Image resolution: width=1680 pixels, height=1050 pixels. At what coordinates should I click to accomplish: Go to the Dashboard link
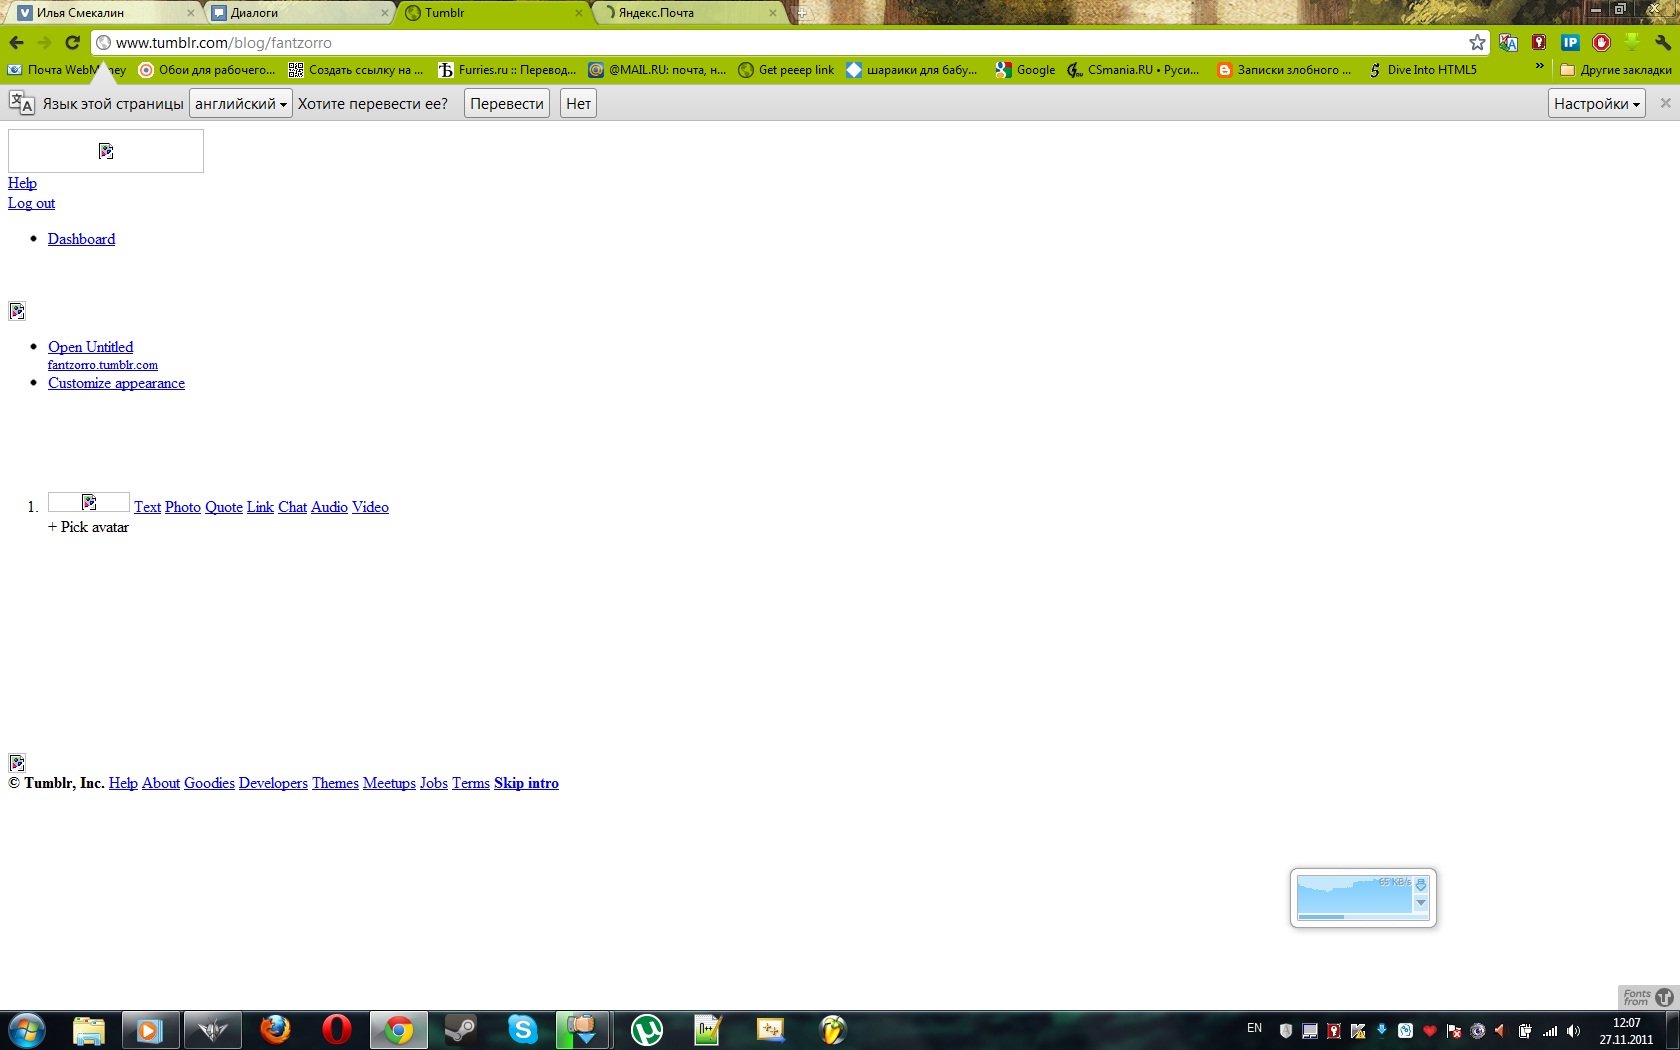click(x=81, y=239)
